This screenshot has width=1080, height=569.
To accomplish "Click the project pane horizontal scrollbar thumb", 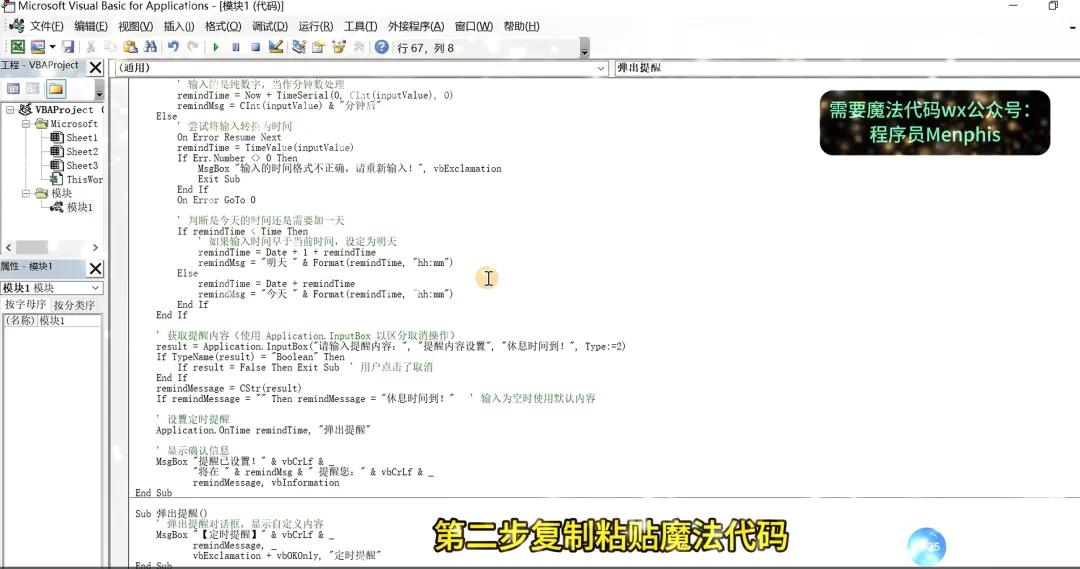I will point(32,247).
